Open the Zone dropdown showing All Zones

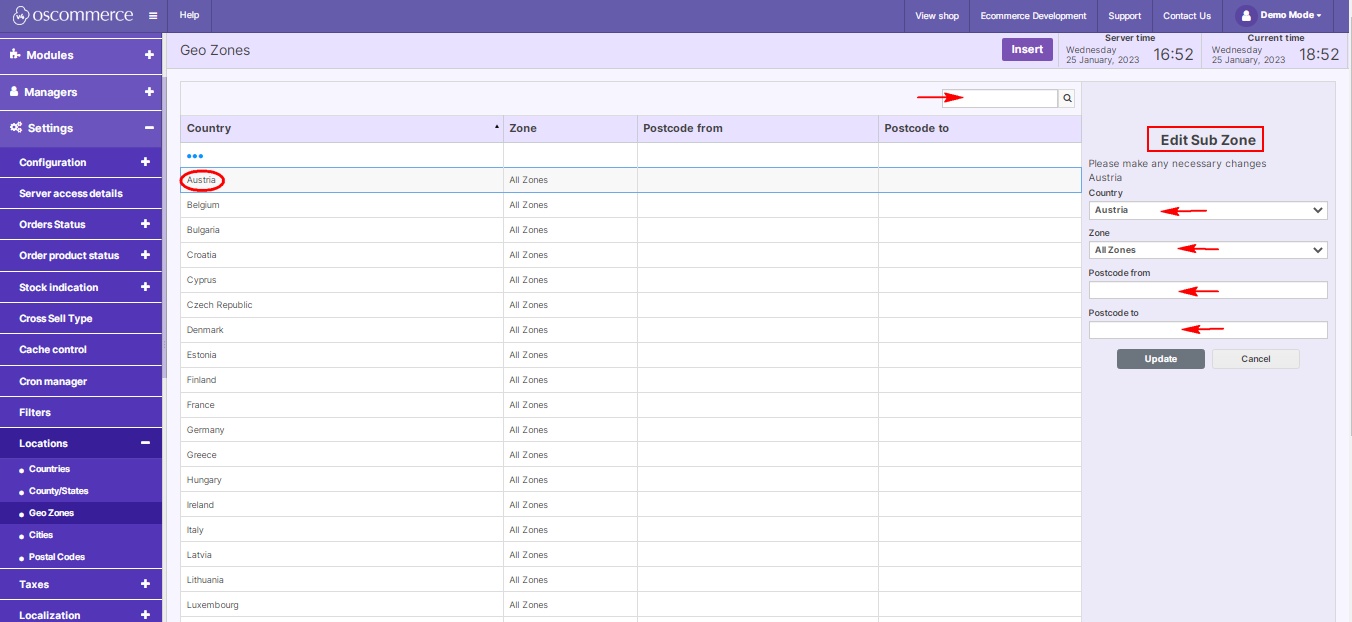(x=1207, y=250)
